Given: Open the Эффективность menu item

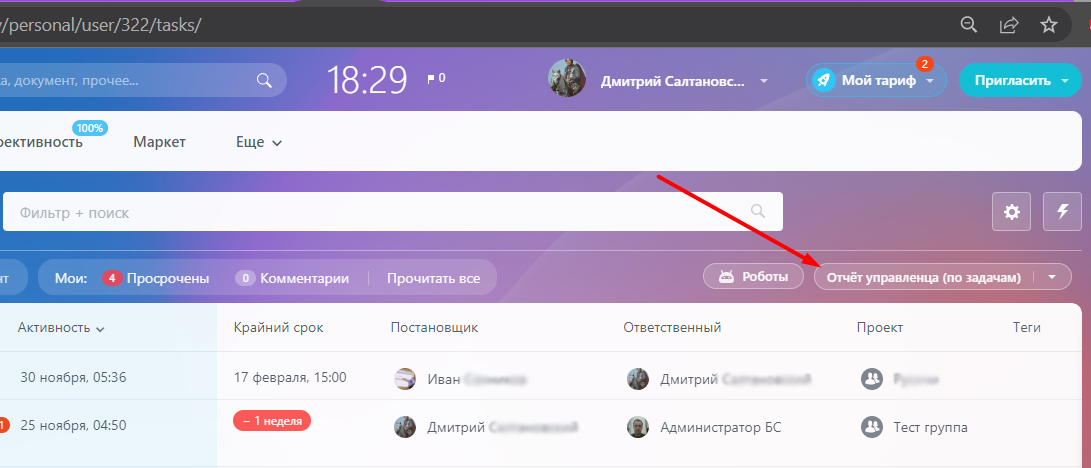Looking at the screenshot, I should 41,142.
